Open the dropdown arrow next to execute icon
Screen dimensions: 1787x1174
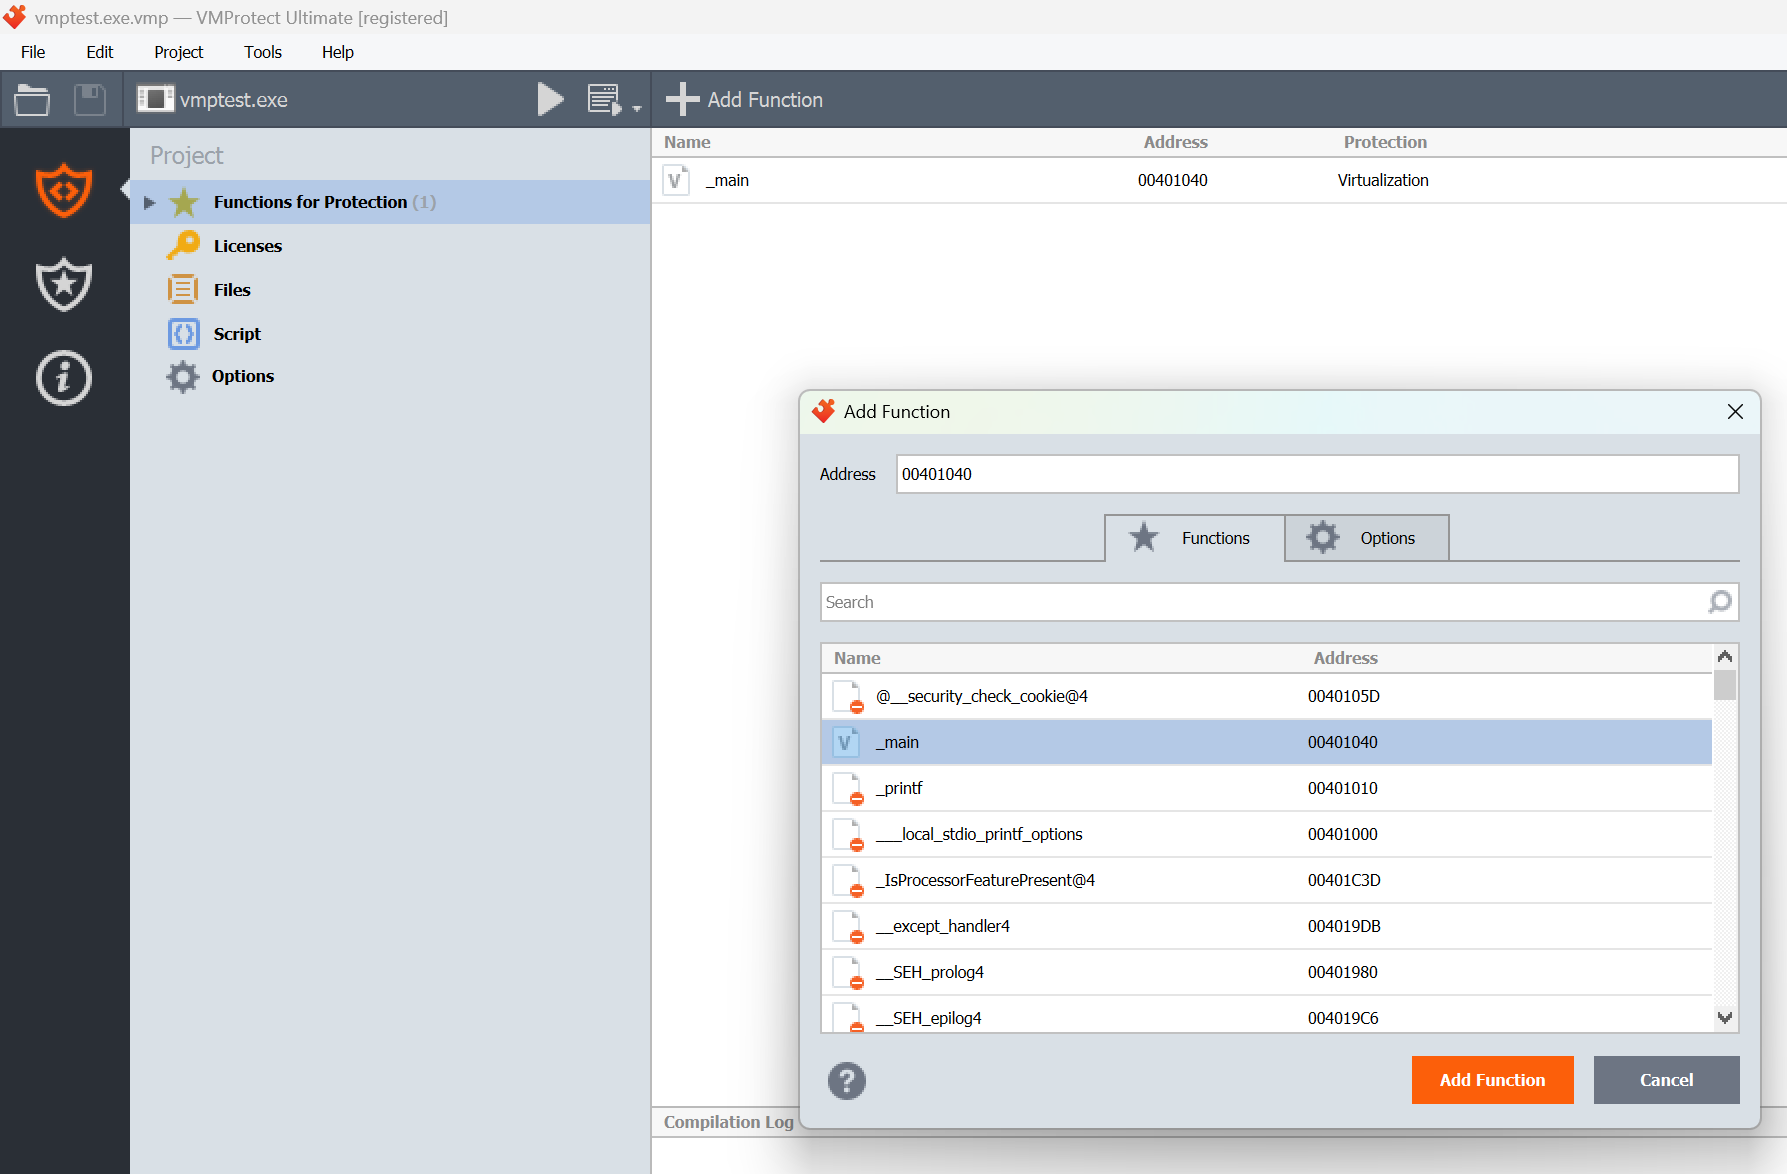[636, 108]
